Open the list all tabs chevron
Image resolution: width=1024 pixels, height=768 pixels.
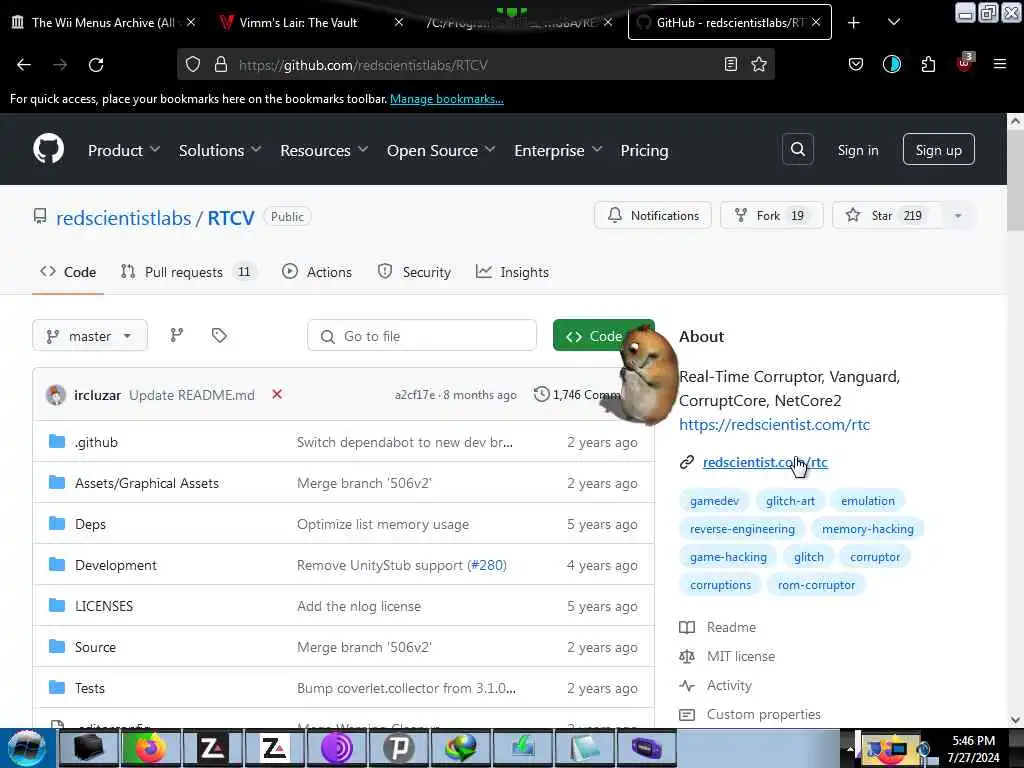pyautogui.click(x=894, y=22)
